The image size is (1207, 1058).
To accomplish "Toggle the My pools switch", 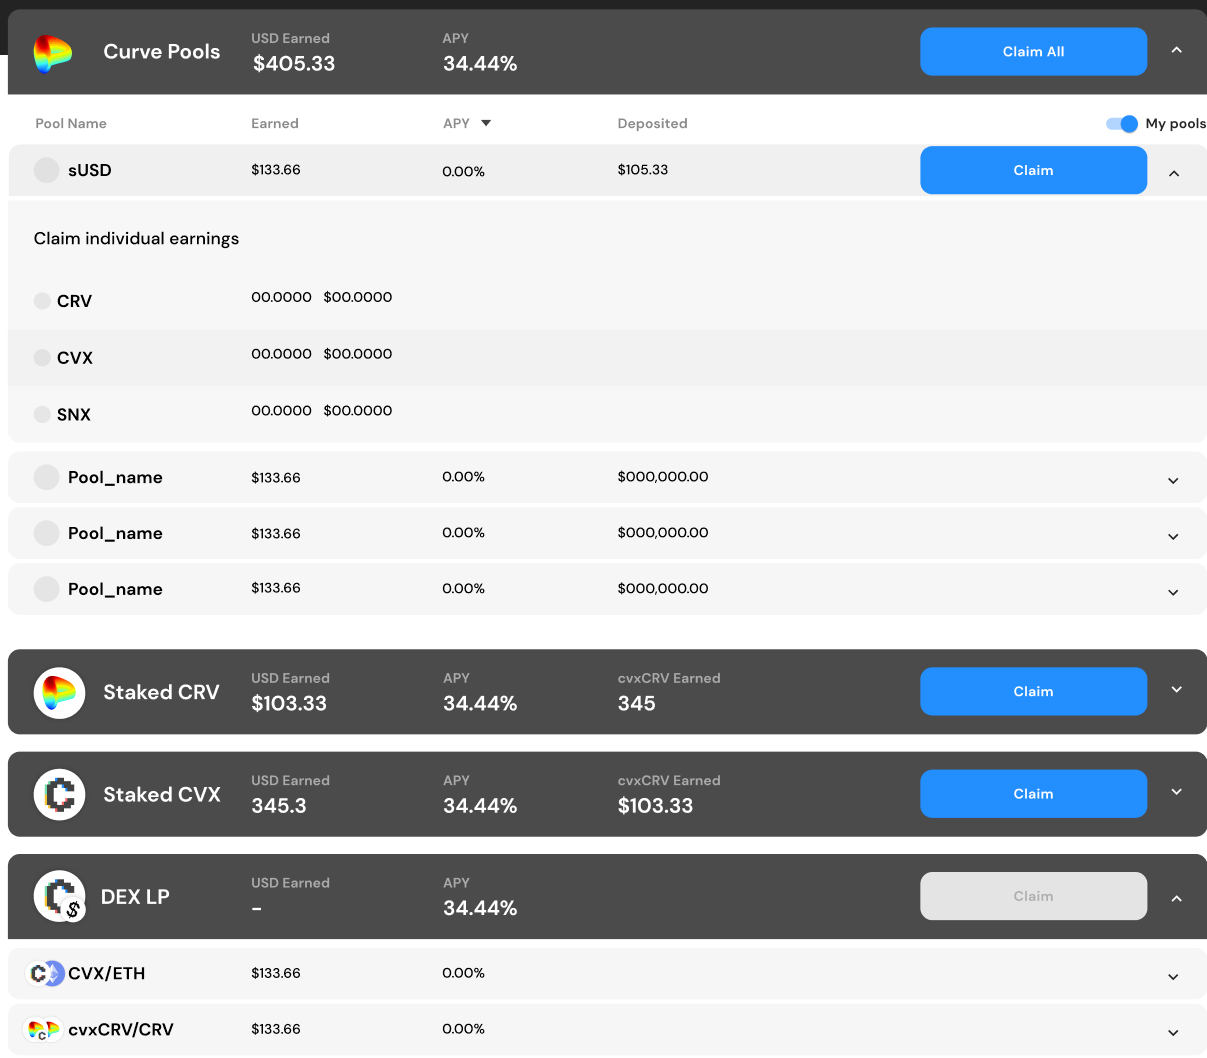I will point(1121,124).
